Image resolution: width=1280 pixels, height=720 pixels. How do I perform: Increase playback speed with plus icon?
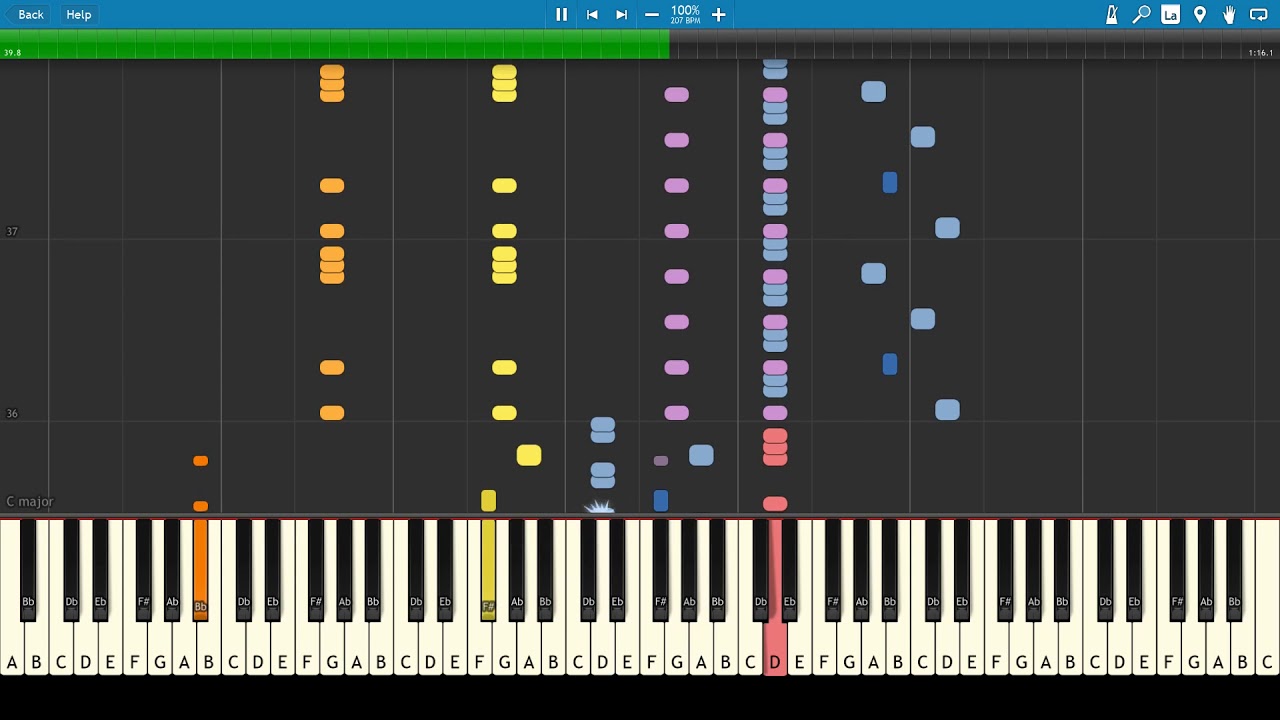718,14
